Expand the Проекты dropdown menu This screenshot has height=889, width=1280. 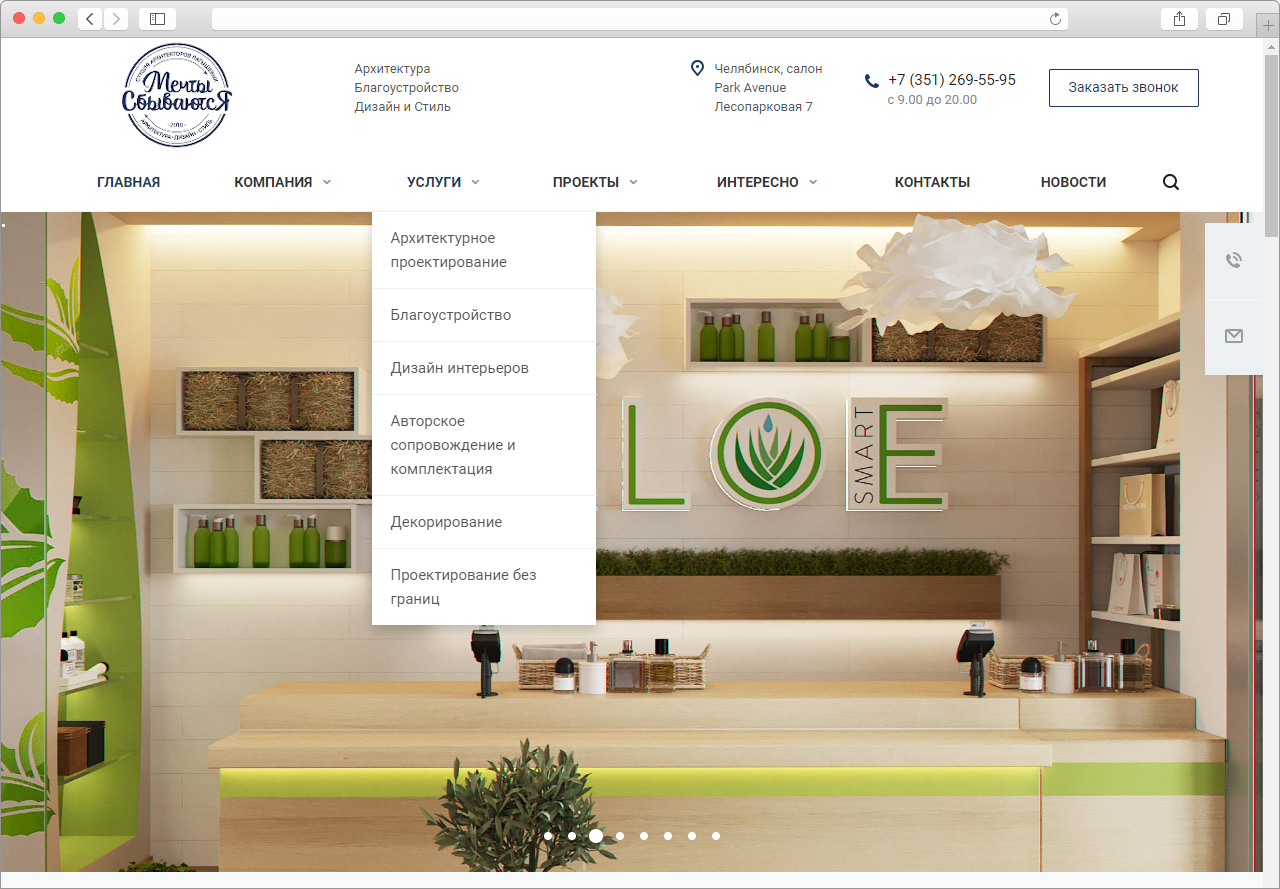[x=594, y=182]
